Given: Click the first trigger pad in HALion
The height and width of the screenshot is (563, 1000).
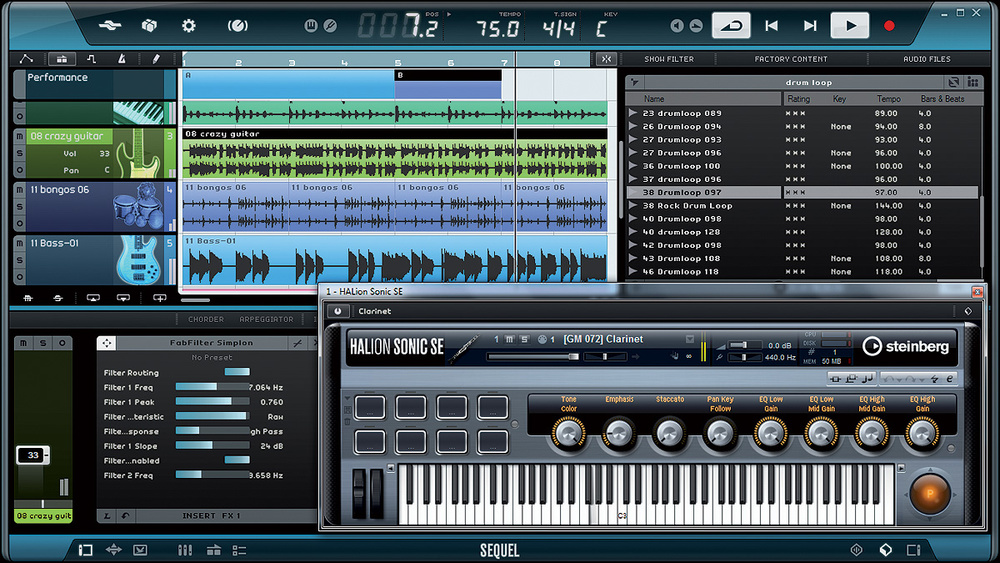Looking at the screenshot, I should click(370, 407).
